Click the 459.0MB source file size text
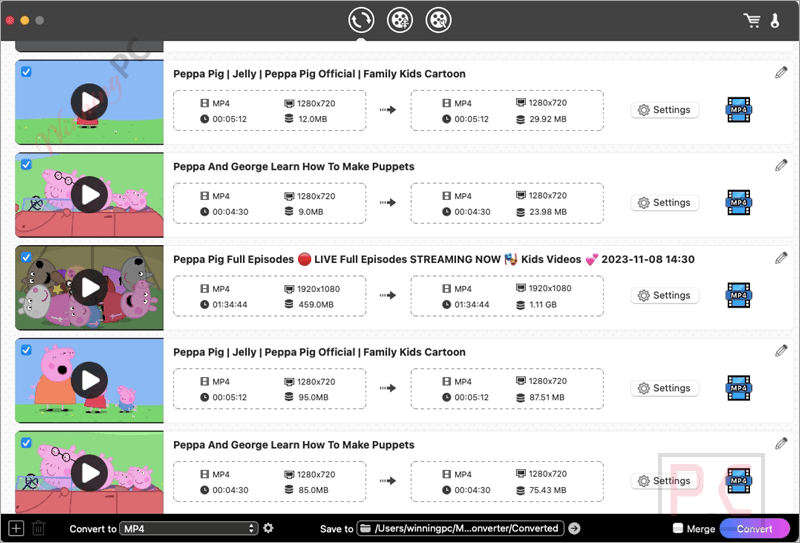 pos(316,305)
